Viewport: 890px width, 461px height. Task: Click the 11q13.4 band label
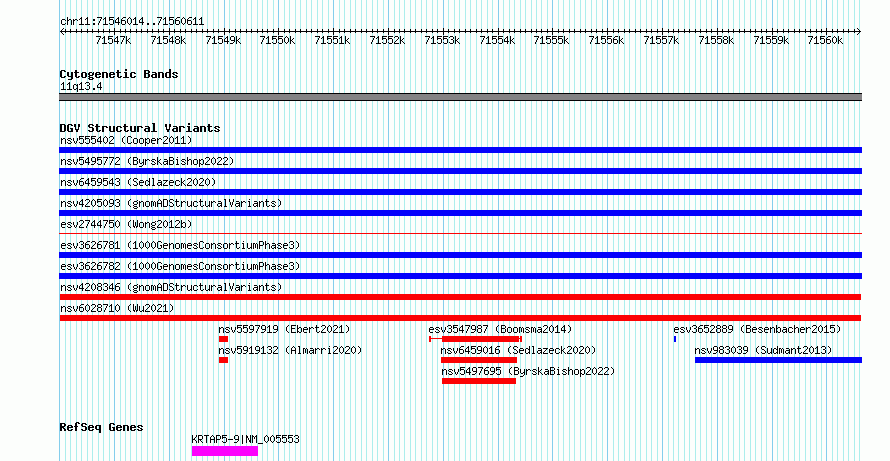81,87
